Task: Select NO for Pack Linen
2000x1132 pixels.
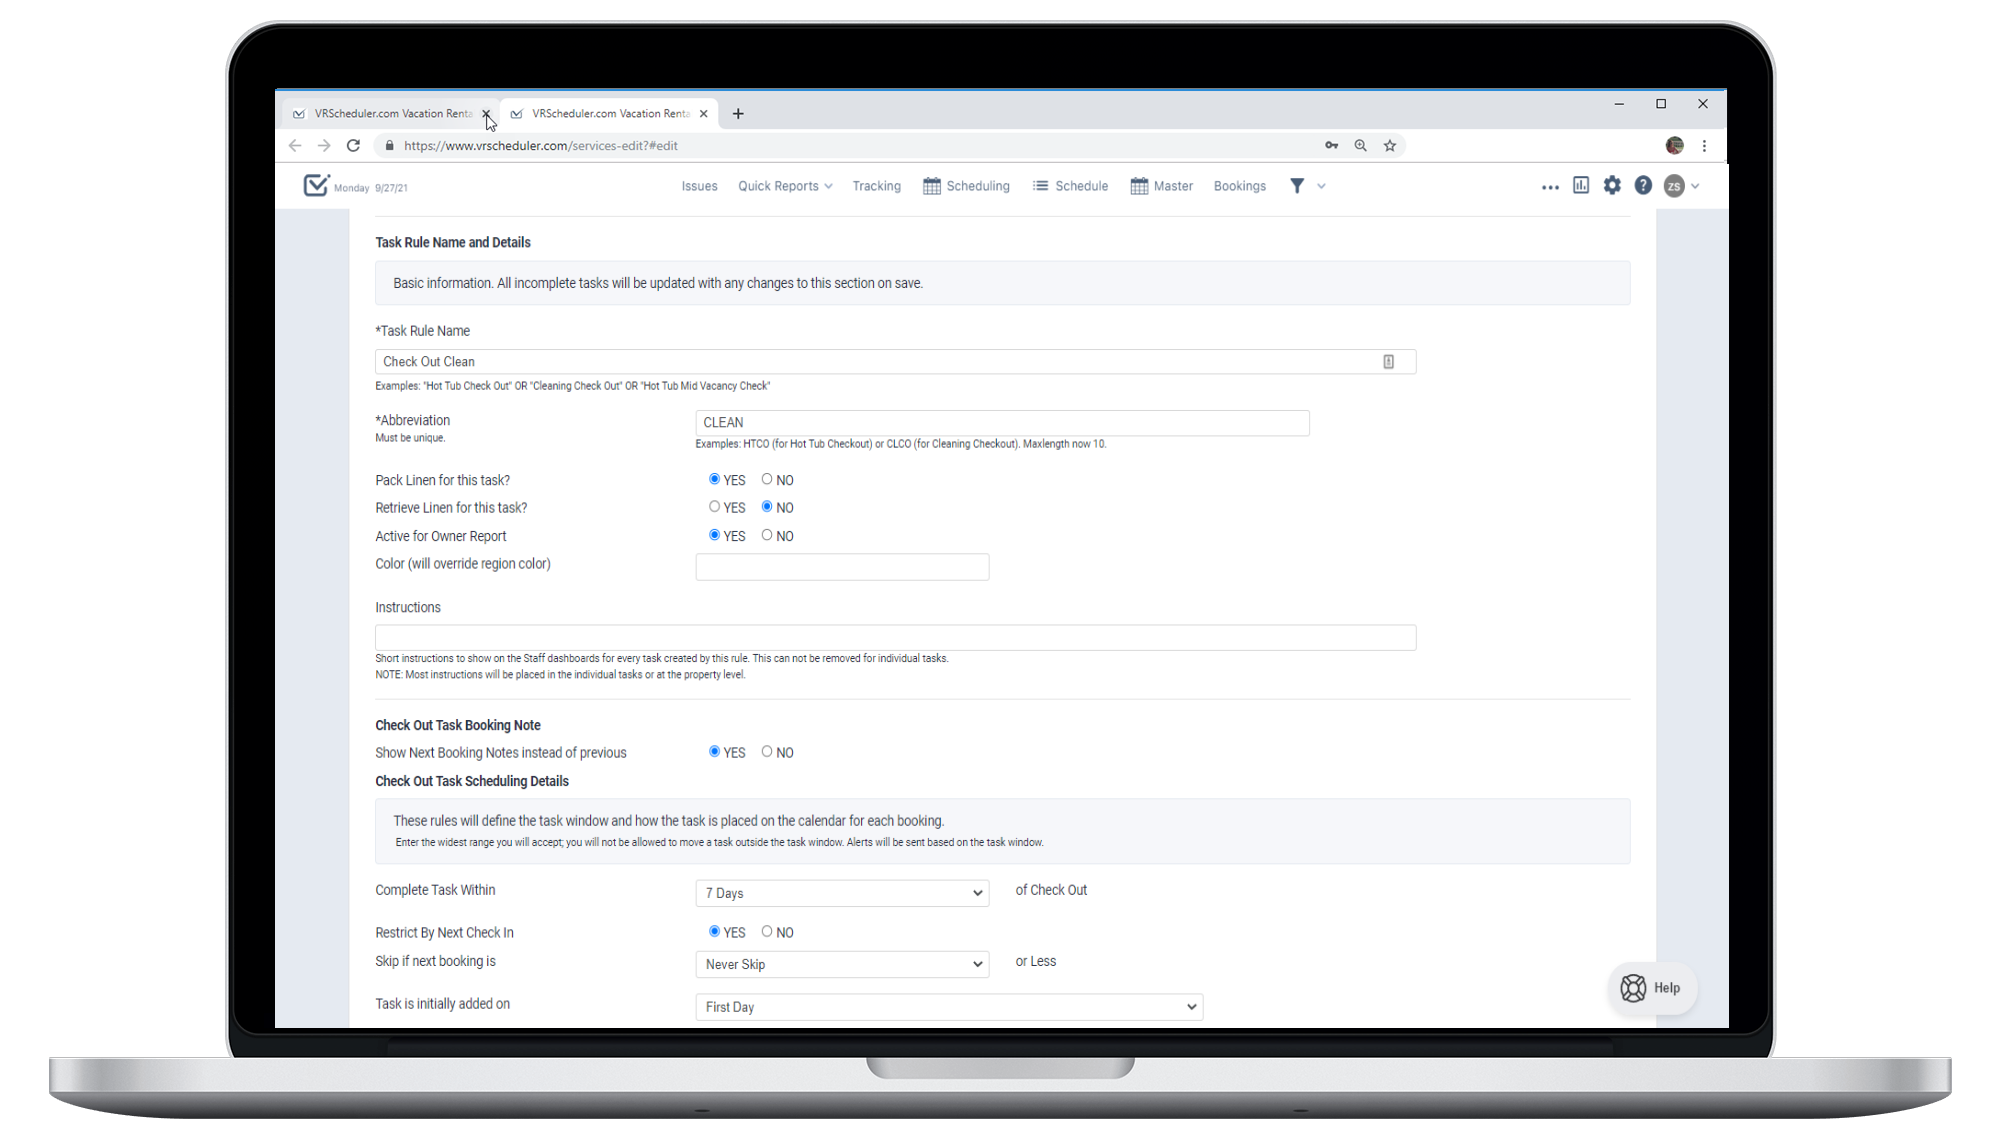Action: pos(767,480)
